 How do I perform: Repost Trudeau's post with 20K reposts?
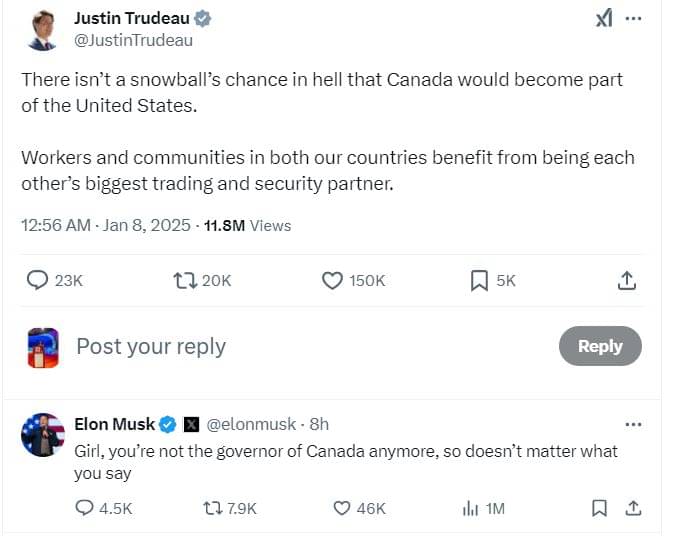click(186, 280)
